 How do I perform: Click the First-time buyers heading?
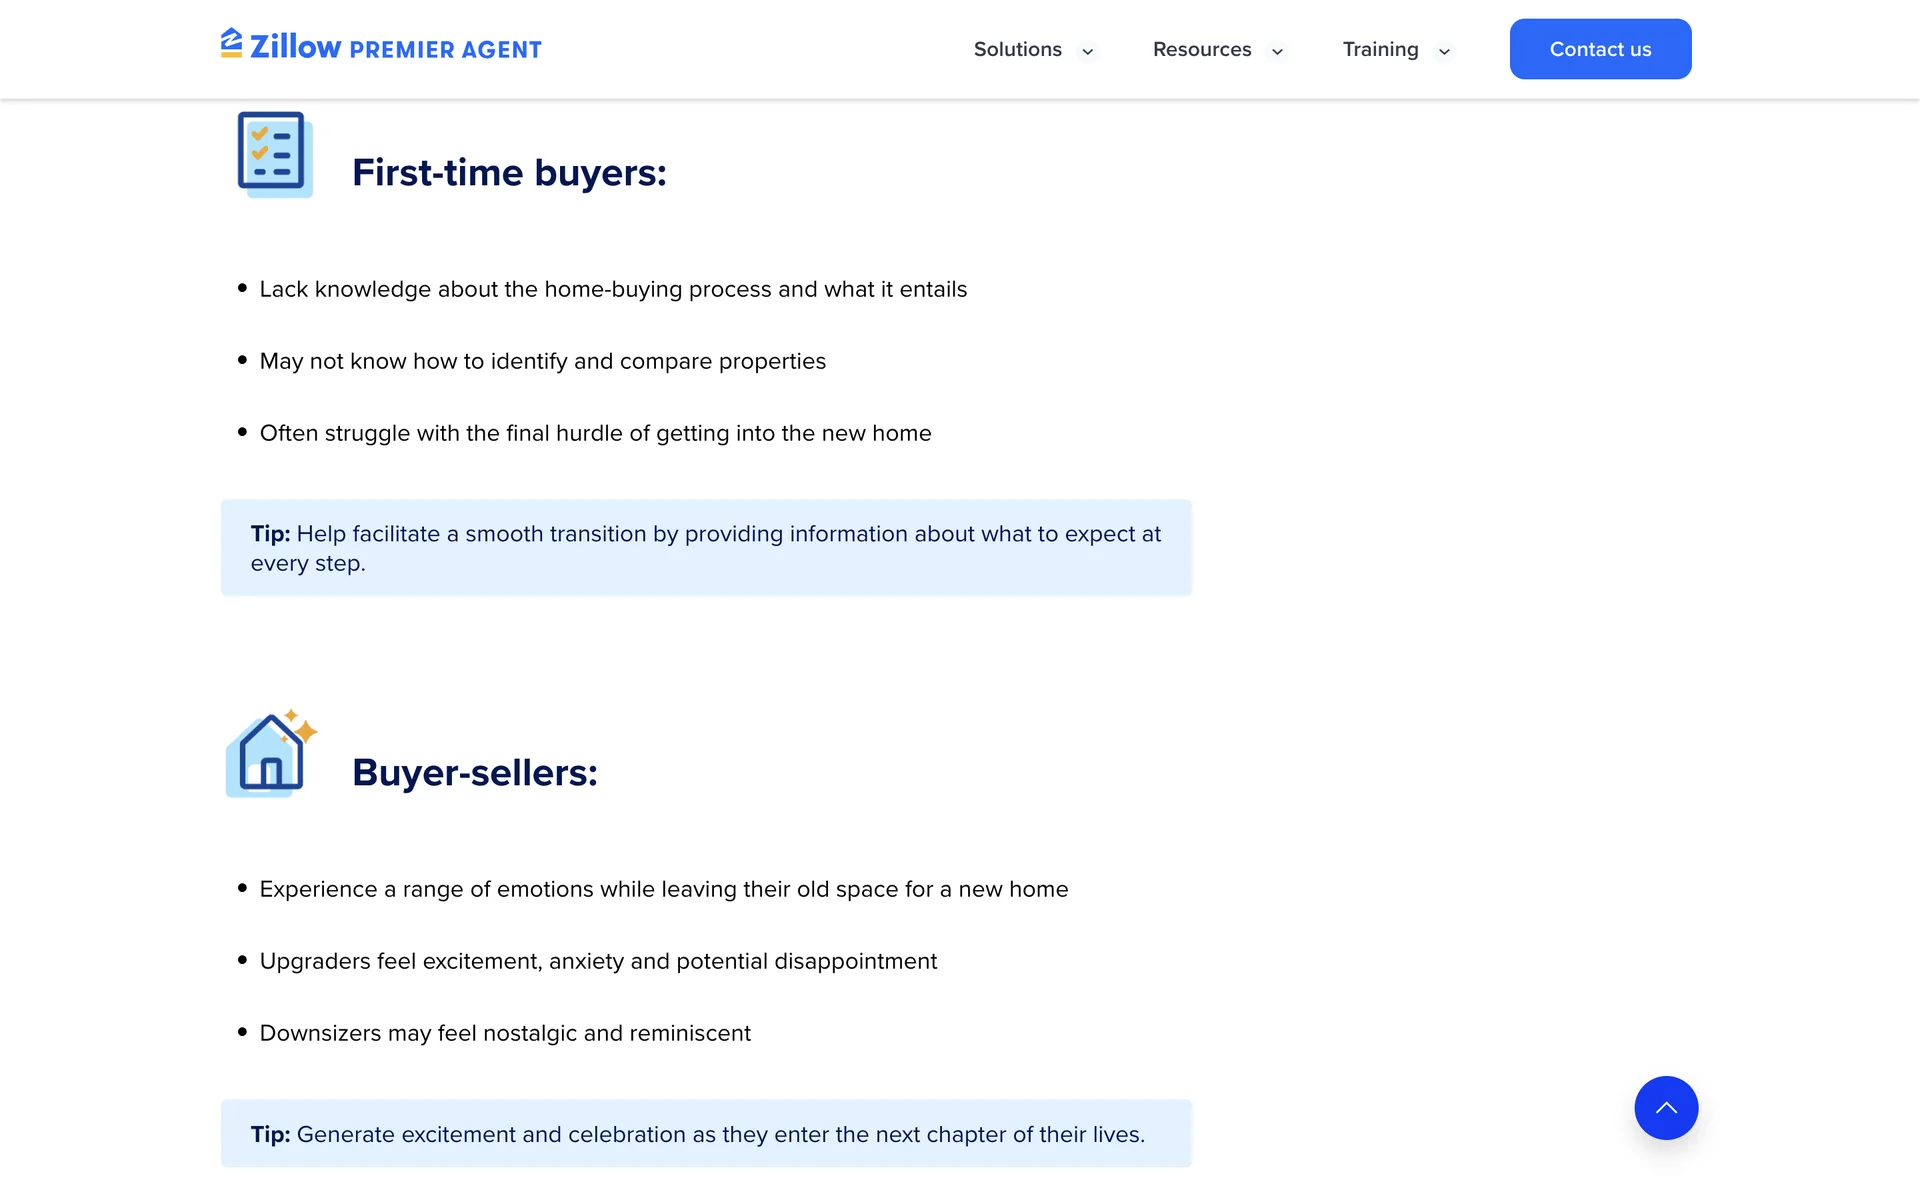(509, 173)
